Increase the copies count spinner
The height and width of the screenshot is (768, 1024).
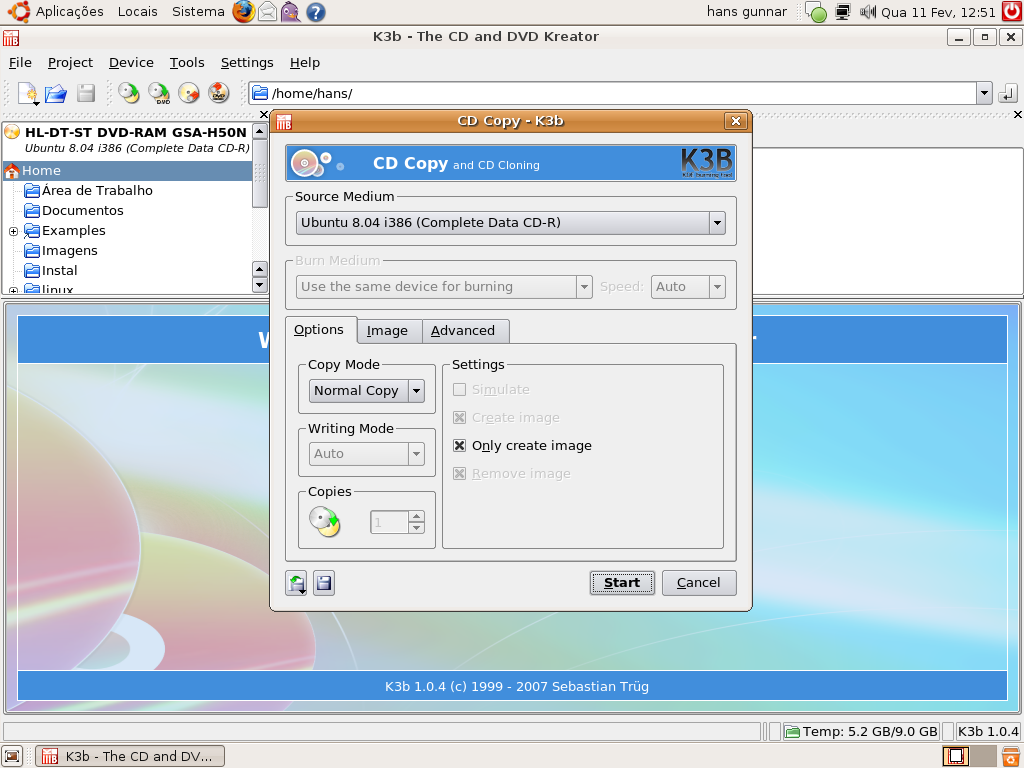(417, 517)
